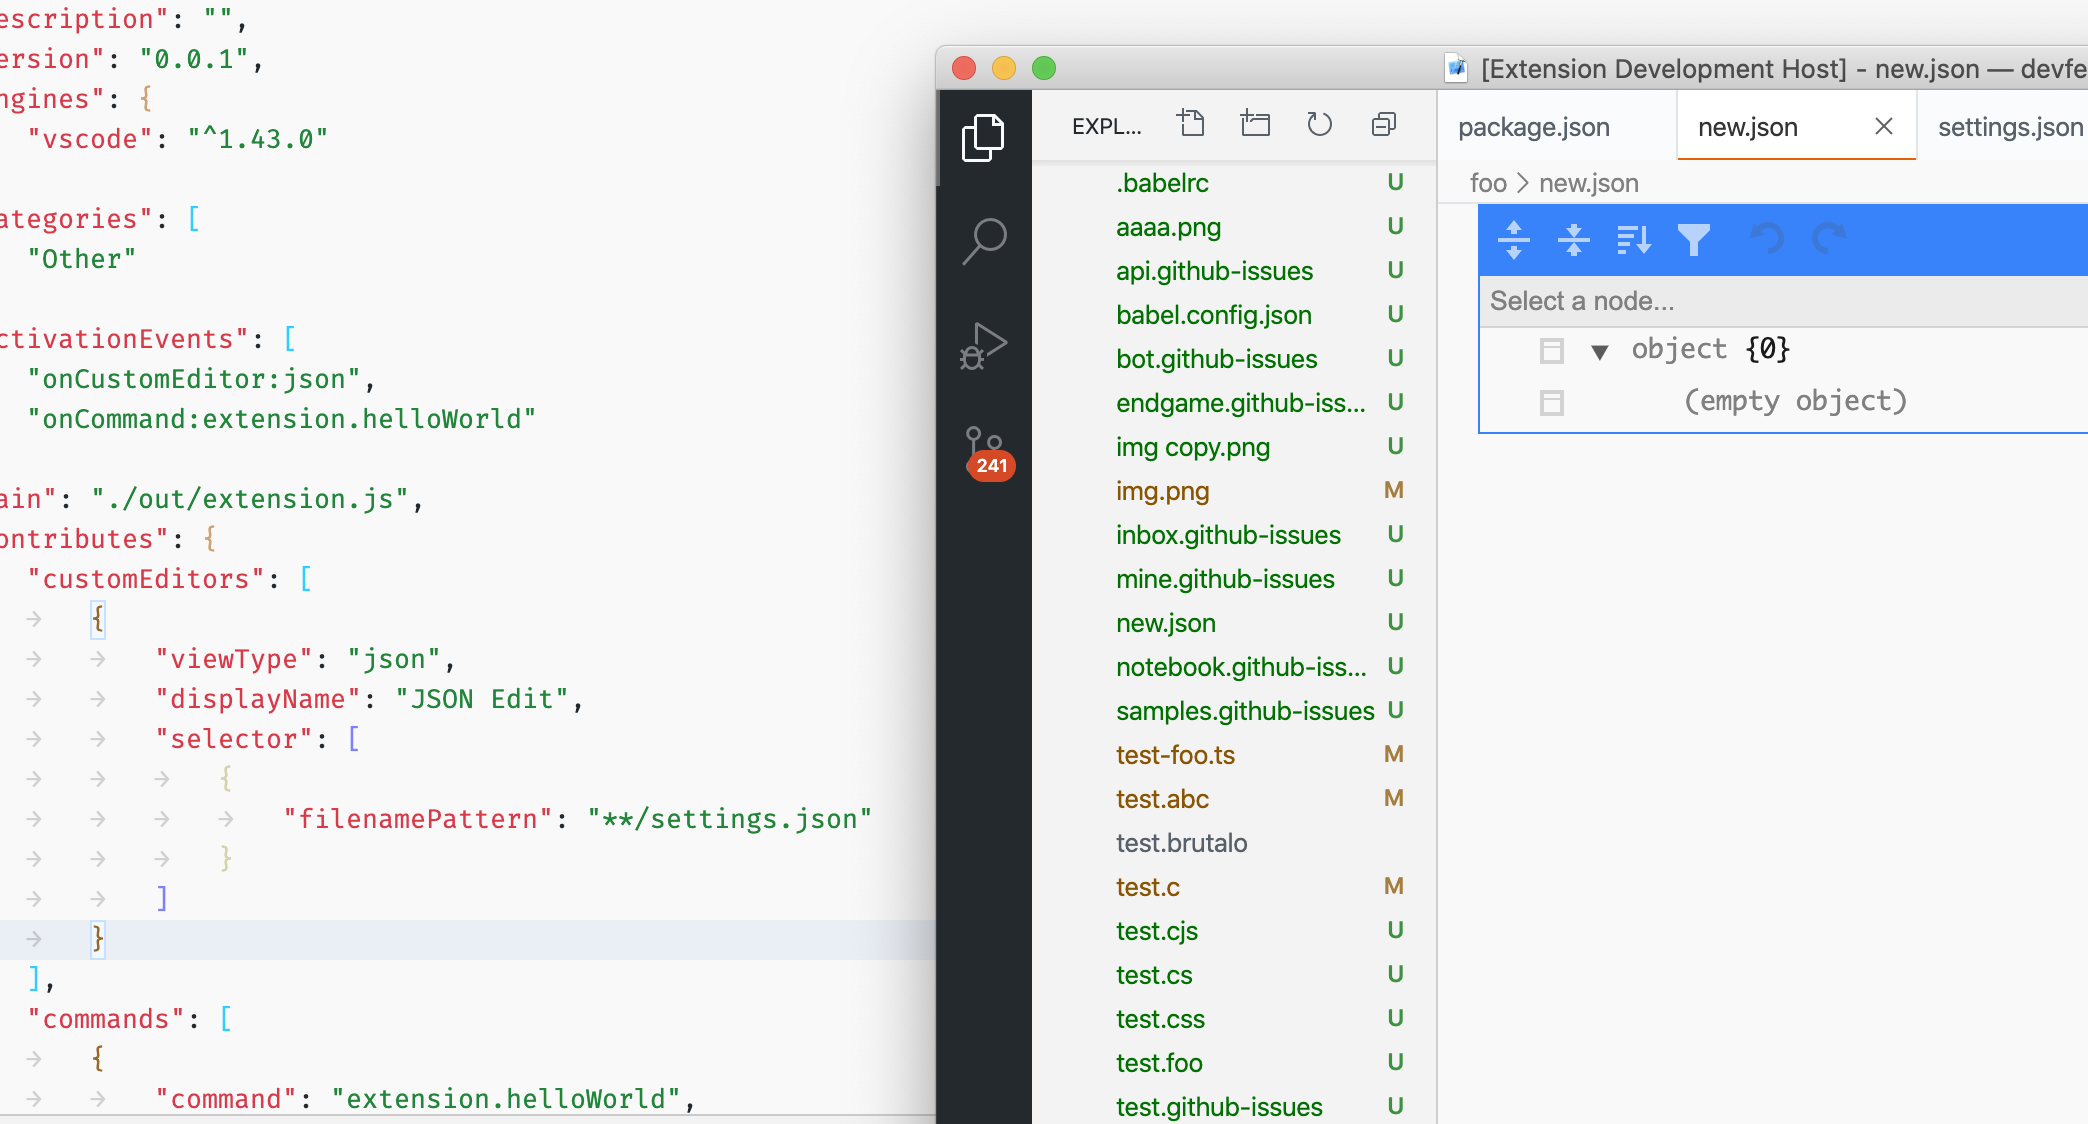Select test.abc in the file list
The image size is (2088, 1124).
(1161, 798)
